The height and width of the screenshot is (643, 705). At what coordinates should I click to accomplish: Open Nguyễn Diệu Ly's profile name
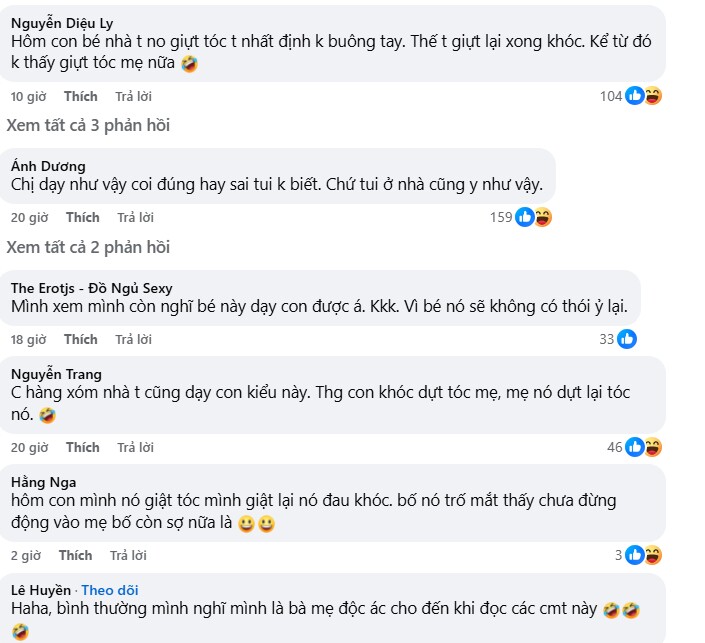pos(61,23)
